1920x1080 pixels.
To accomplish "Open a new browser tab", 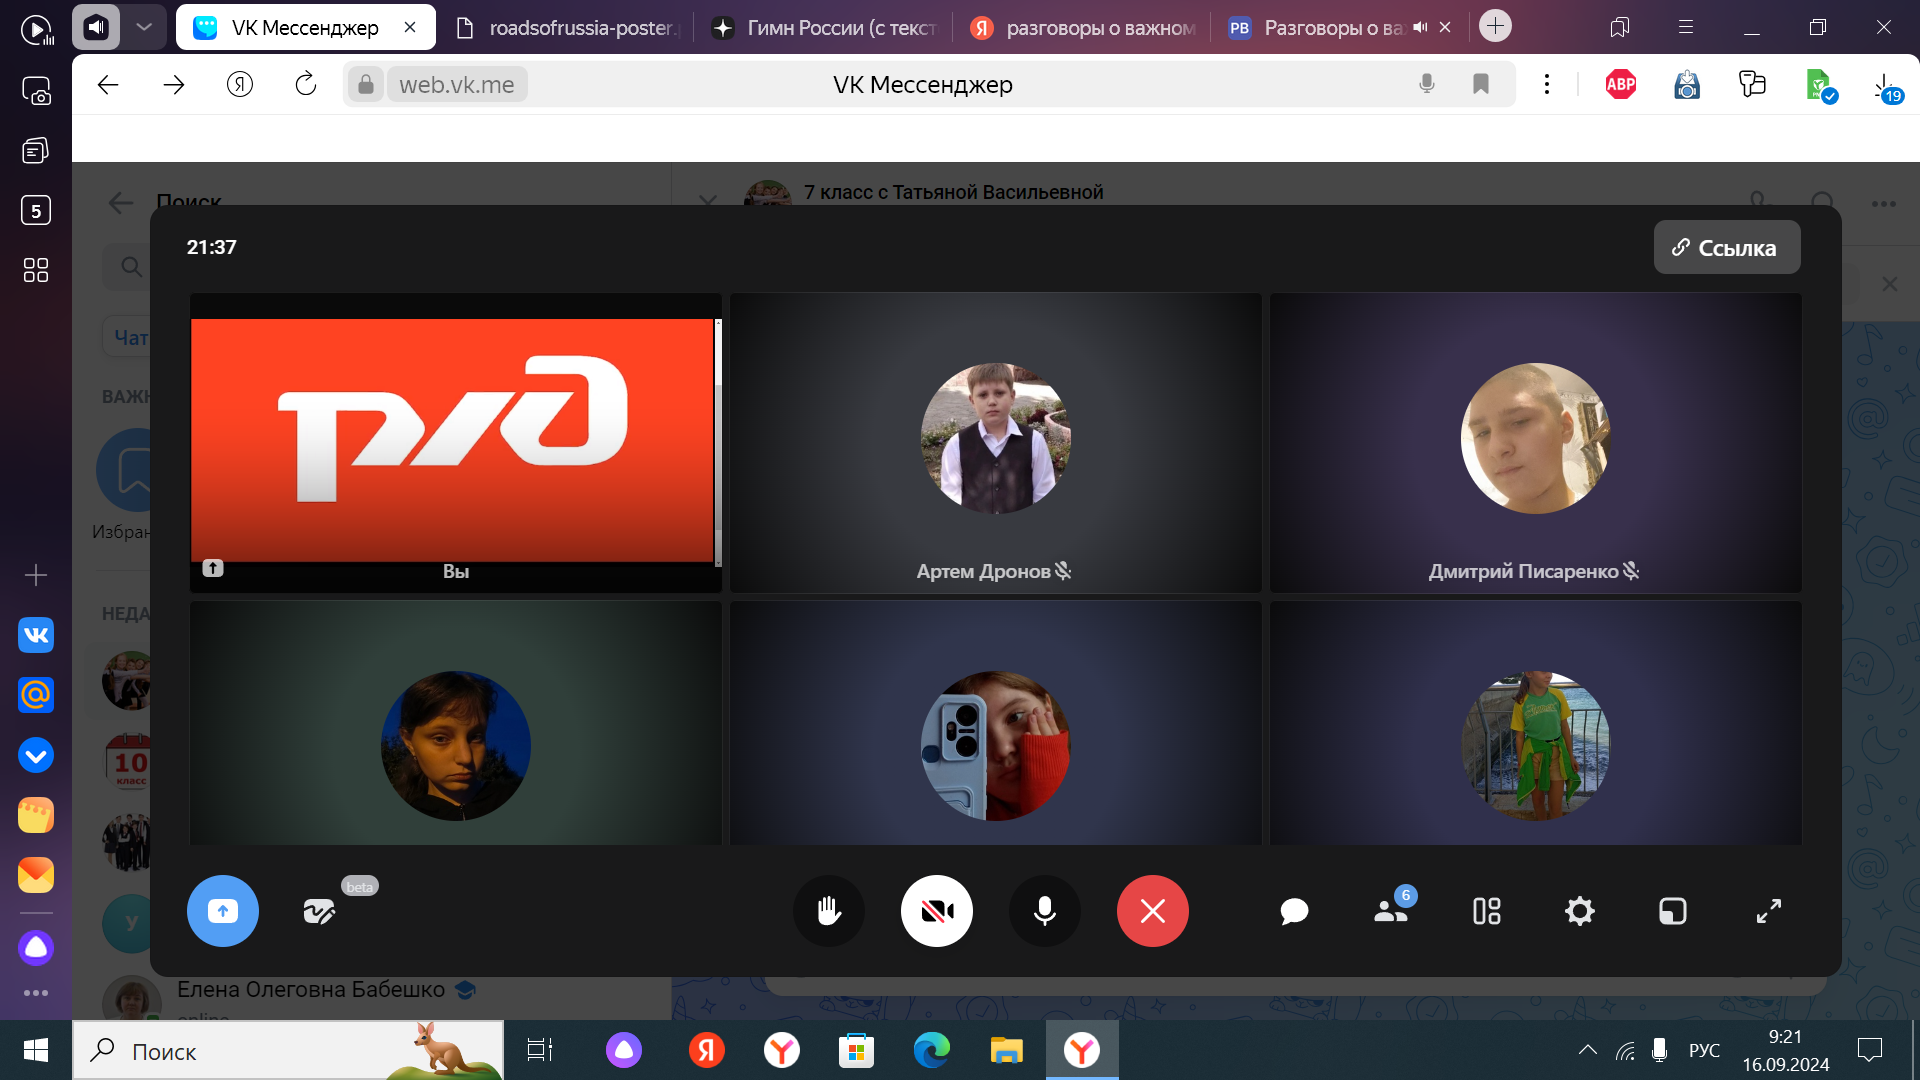I will [1496, 26].
